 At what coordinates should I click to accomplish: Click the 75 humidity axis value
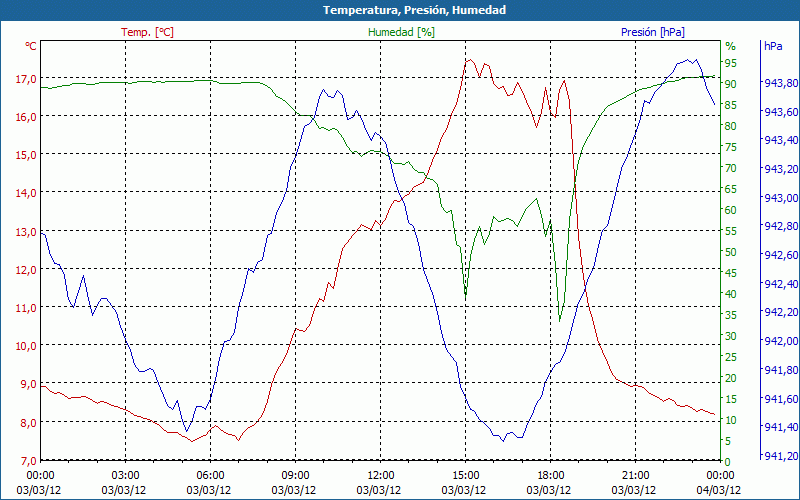click(731, 147)
